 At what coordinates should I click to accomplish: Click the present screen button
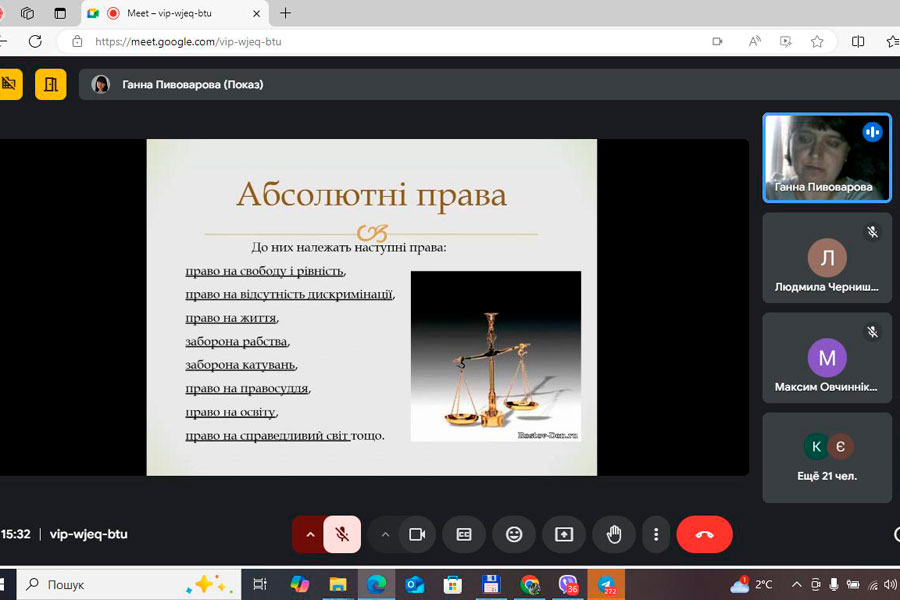[x=564, y=535]
